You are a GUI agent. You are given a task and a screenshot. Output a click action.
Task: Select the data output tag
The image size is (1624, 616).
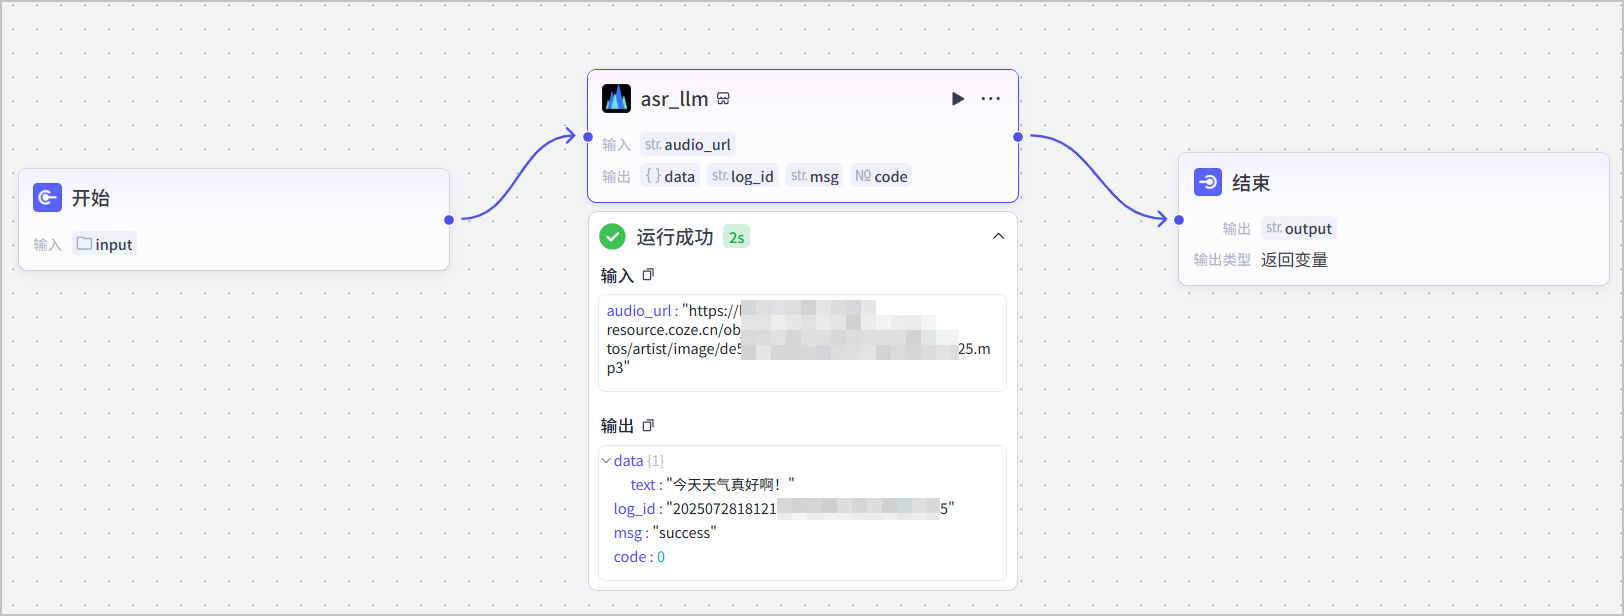pos(670,176)
